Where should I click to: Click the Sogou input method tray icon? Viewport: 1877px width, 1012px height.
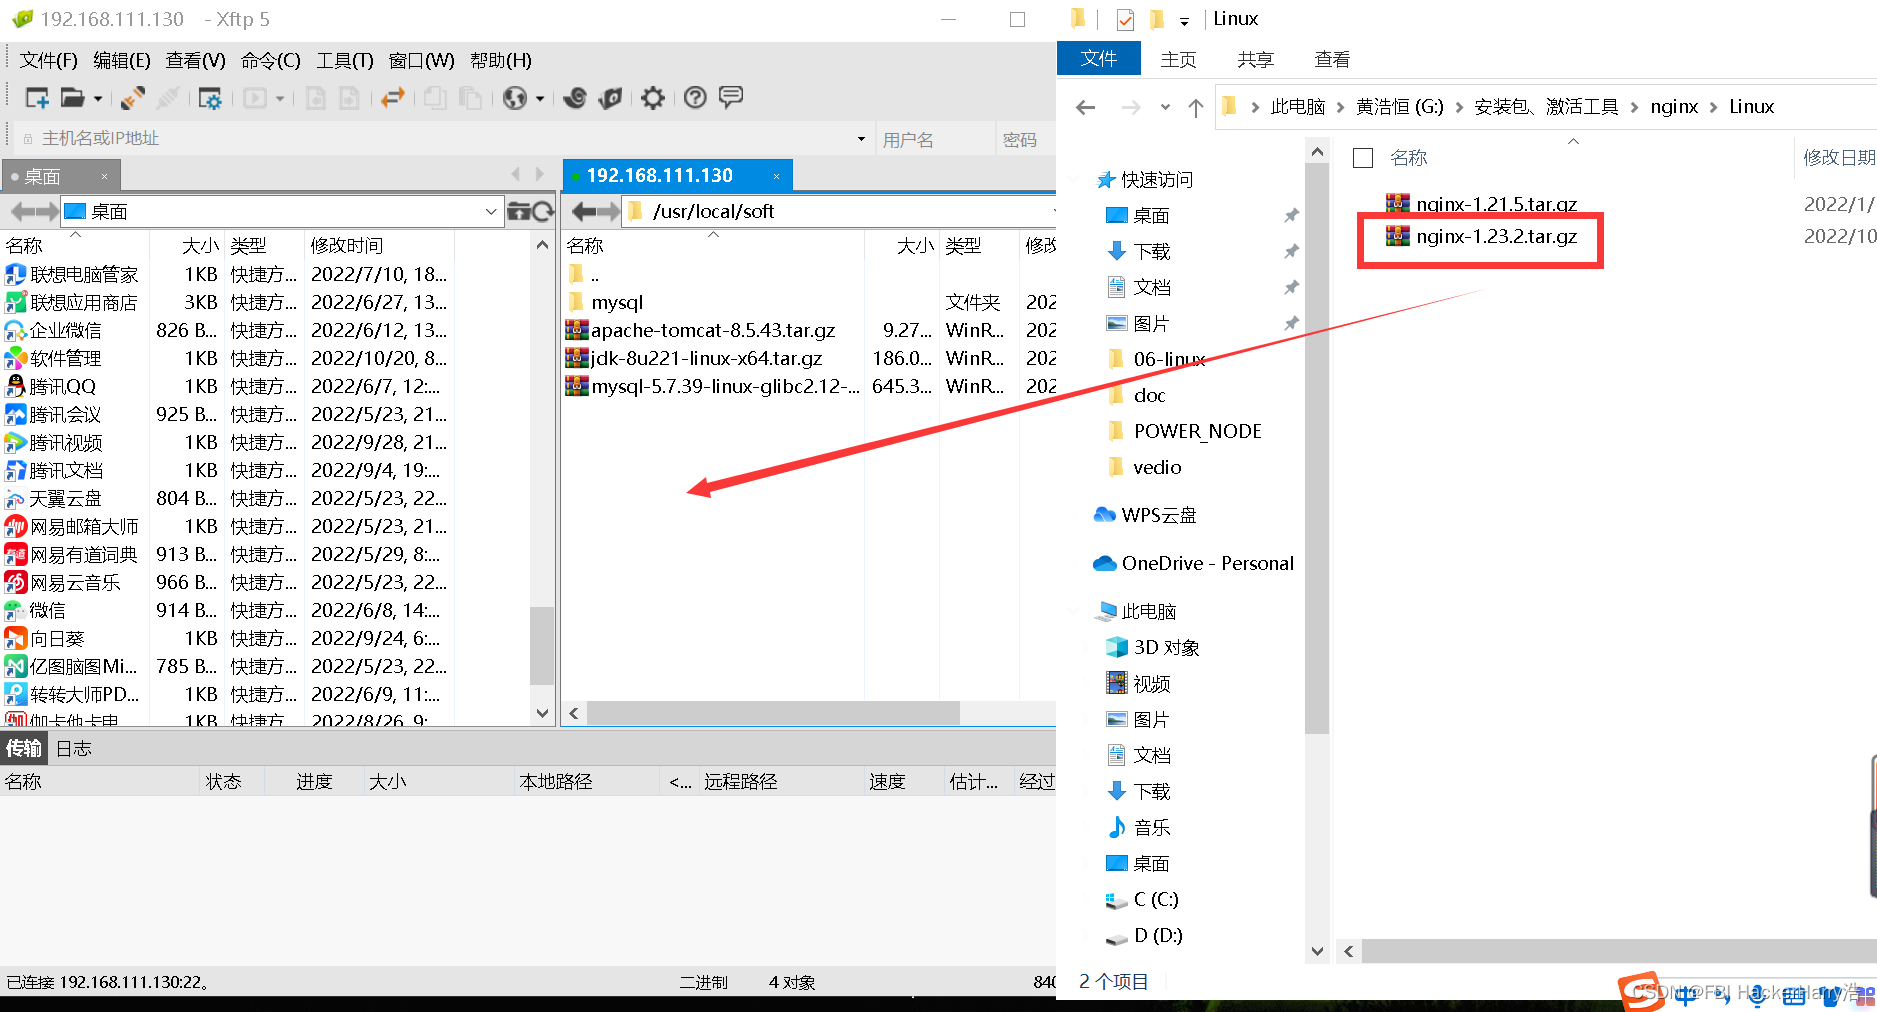tap(1642, 991)
